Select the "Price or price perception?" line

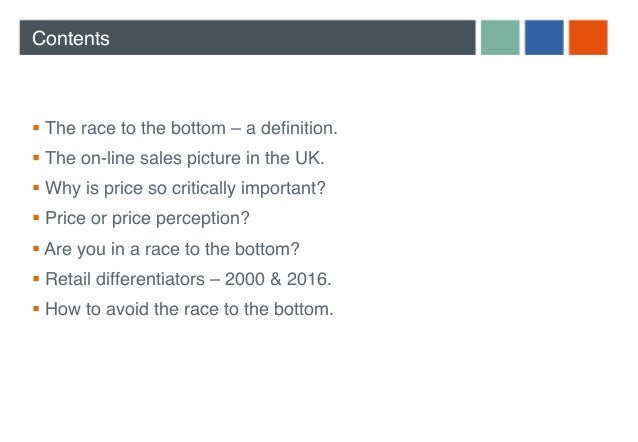point(147,218)
